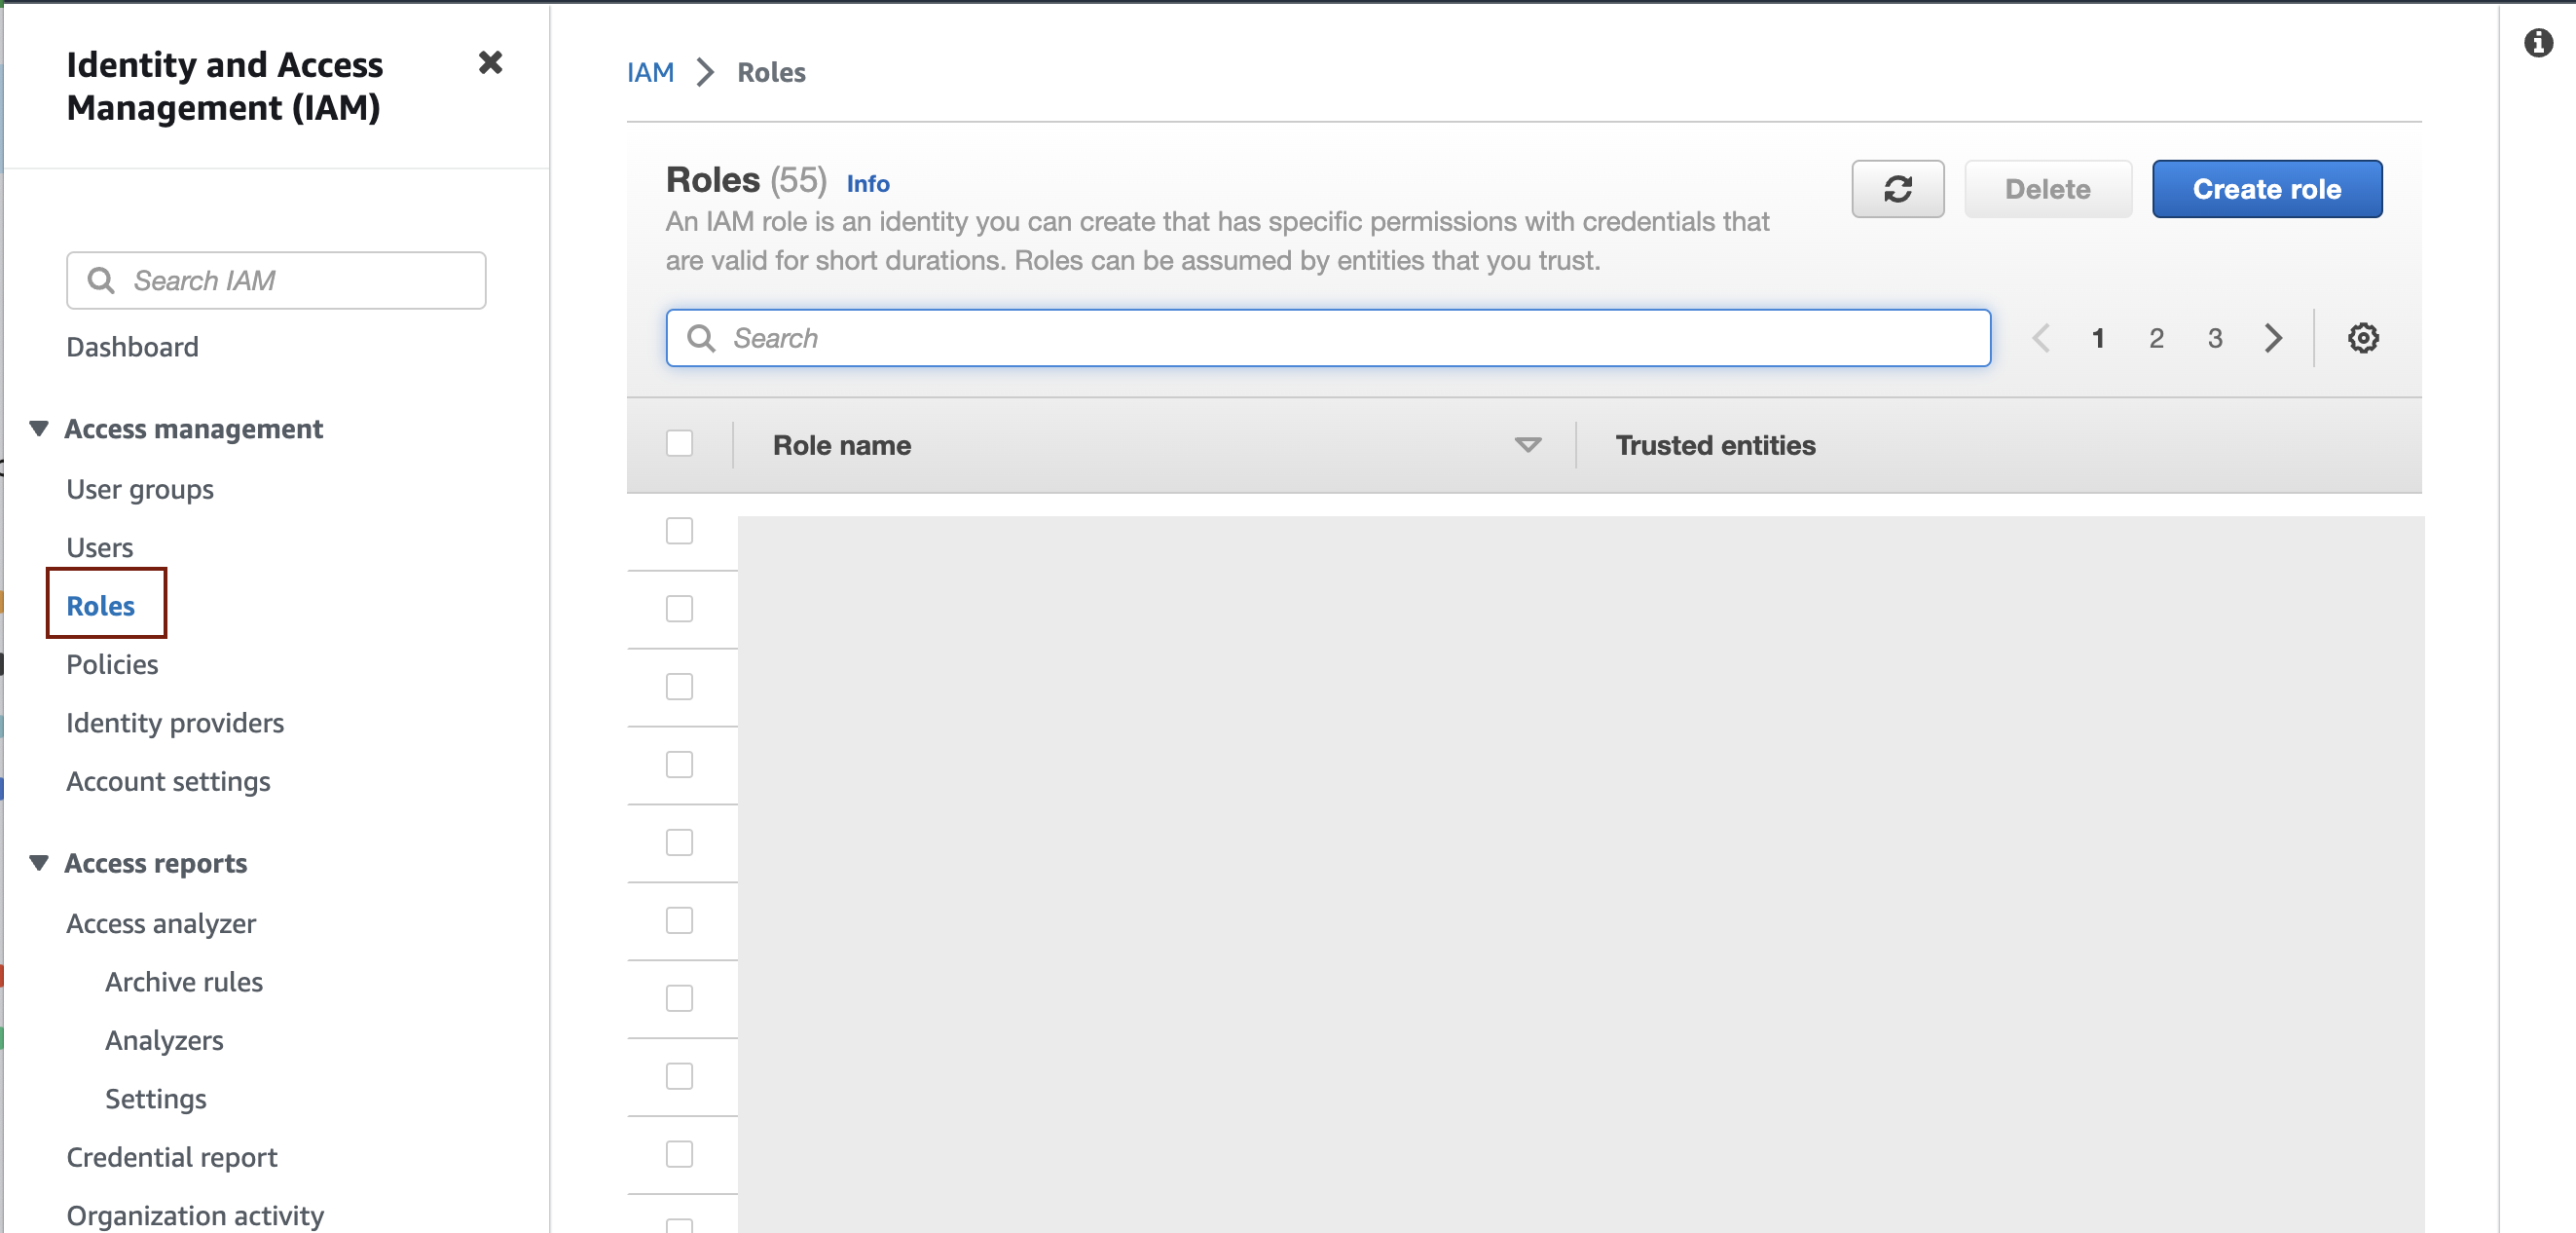Go to page 2 of roles
Screen dimensions: 2576x1233
coord(2156,338)
